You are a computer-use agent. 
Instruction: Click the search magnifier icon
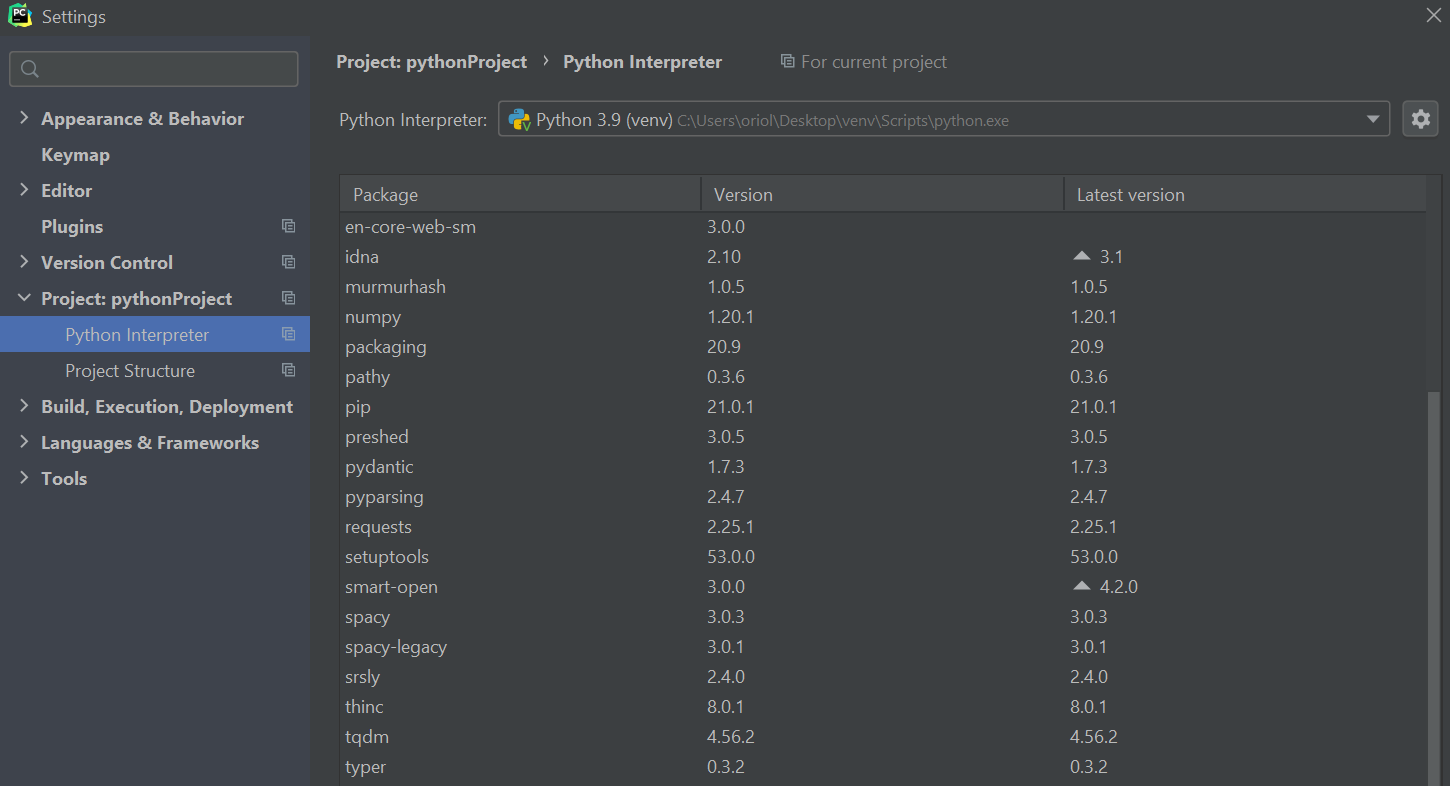point(30,69)
